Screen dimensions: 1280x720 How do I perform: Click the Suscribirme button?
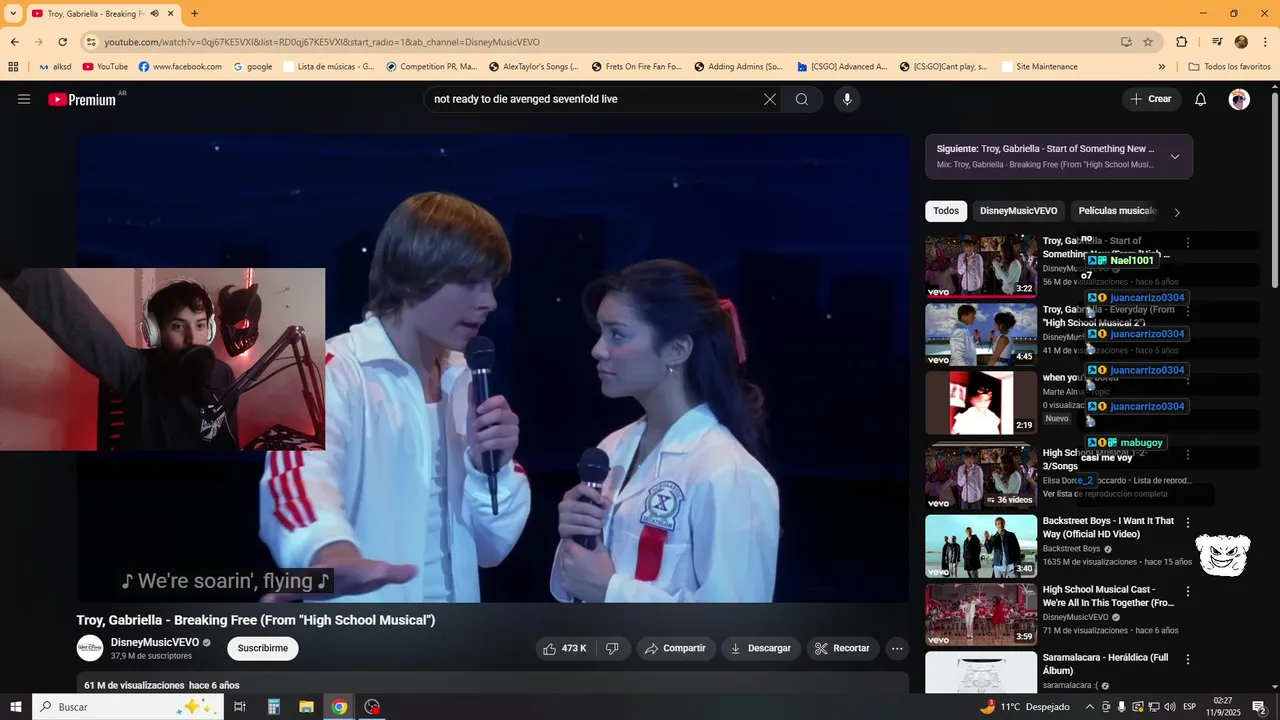[x=263, y=648]
